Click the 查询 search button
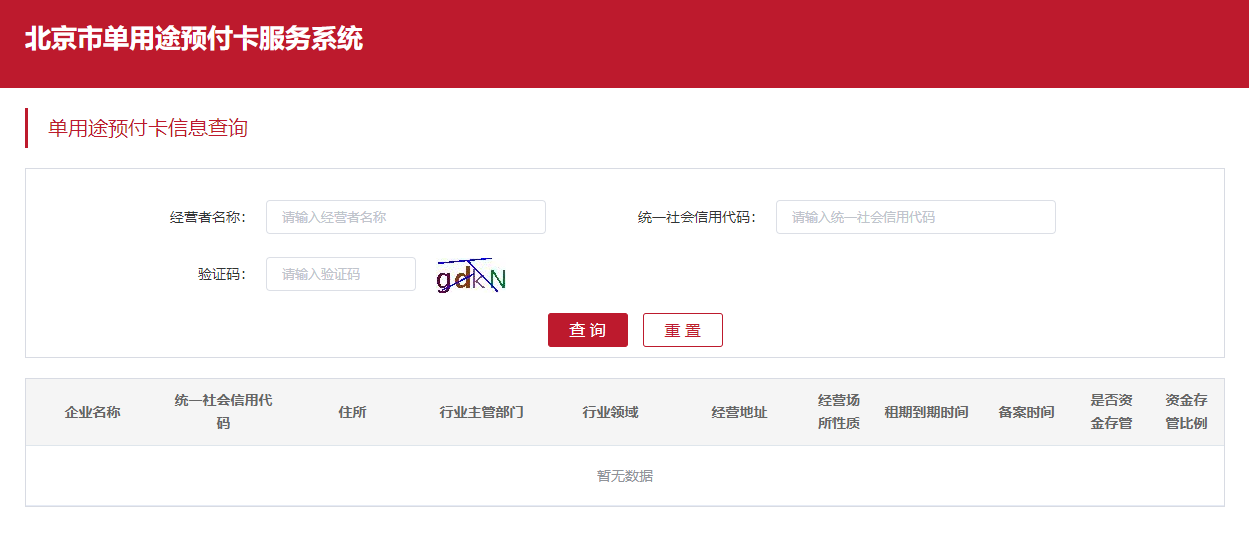Image resolution: width=1249 pixels, height=557 pixels. pos(587,330)
